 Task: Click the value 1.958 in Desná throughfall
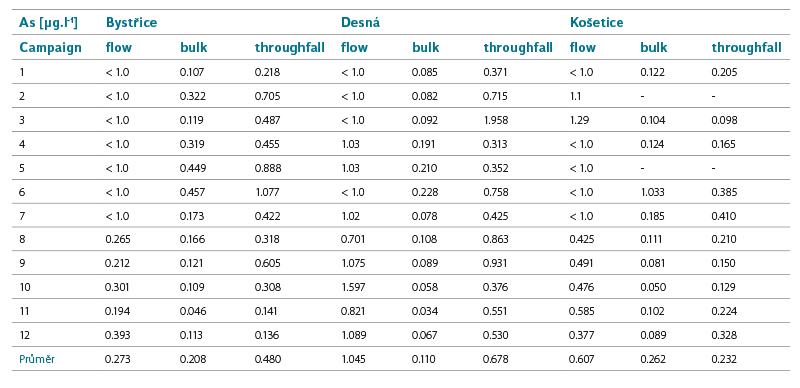(495, 120)
